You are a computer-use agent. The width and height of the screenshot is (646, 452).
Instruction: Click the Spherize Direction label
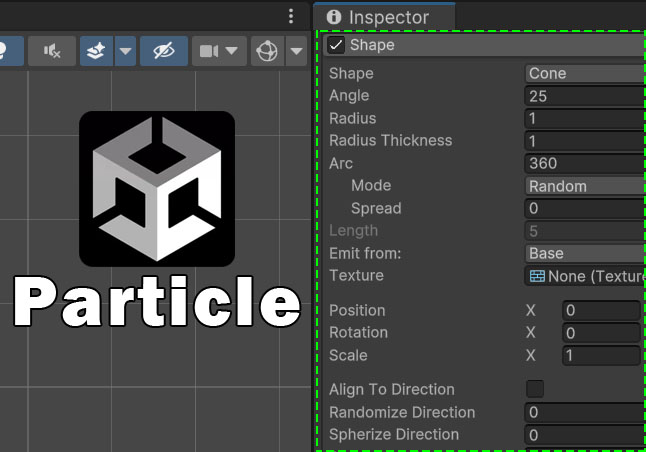(394, 435)
